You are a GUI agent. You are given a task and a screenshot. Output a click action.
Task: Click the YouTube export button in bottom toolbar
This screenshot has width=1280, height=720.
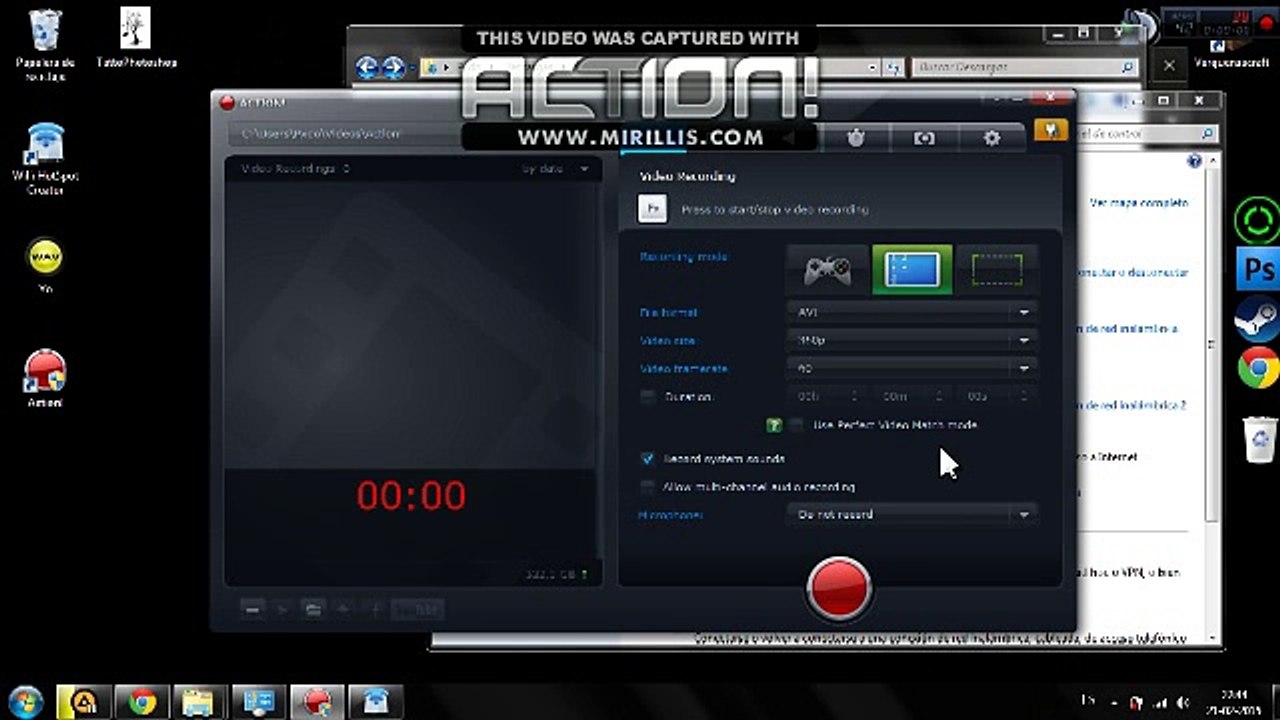click(418, 608)
